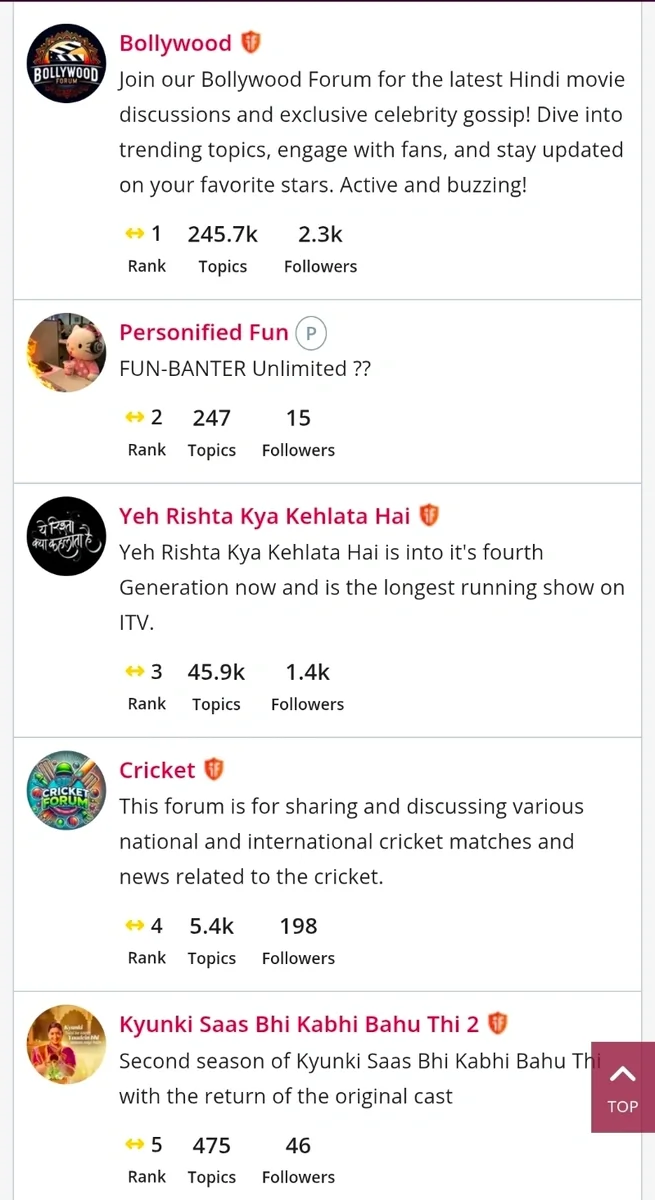Click the circled P badge icon
The height and width of the screenshot is (1200, 655).
(311, 333)
